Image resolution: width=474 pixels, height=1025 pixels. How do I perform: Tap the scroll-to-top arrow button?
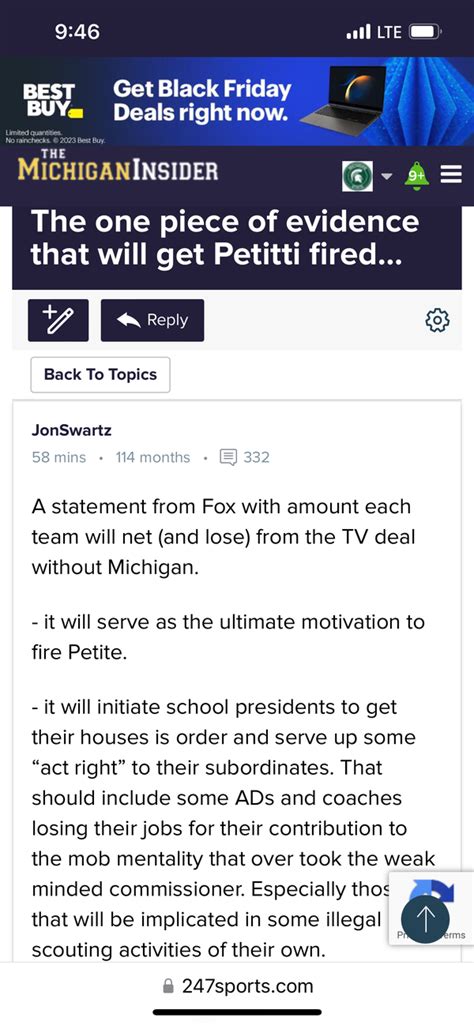point(426,920)
